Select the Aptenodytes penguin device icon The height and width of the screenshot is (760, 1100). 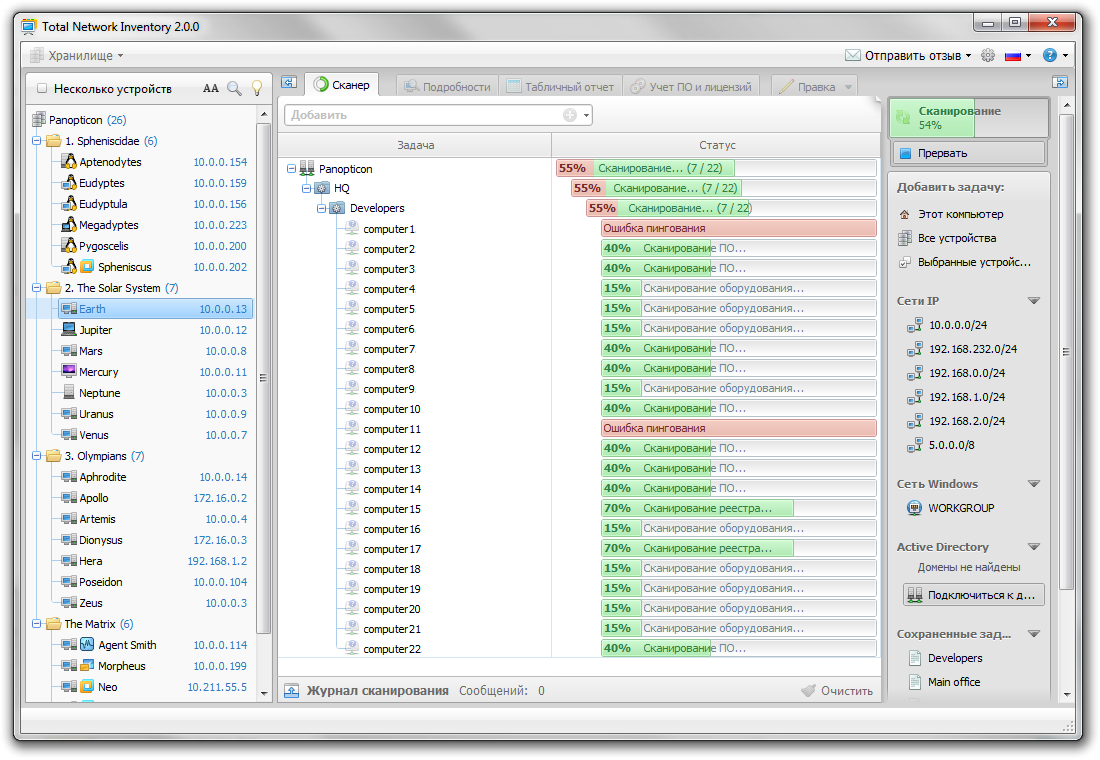69,162
